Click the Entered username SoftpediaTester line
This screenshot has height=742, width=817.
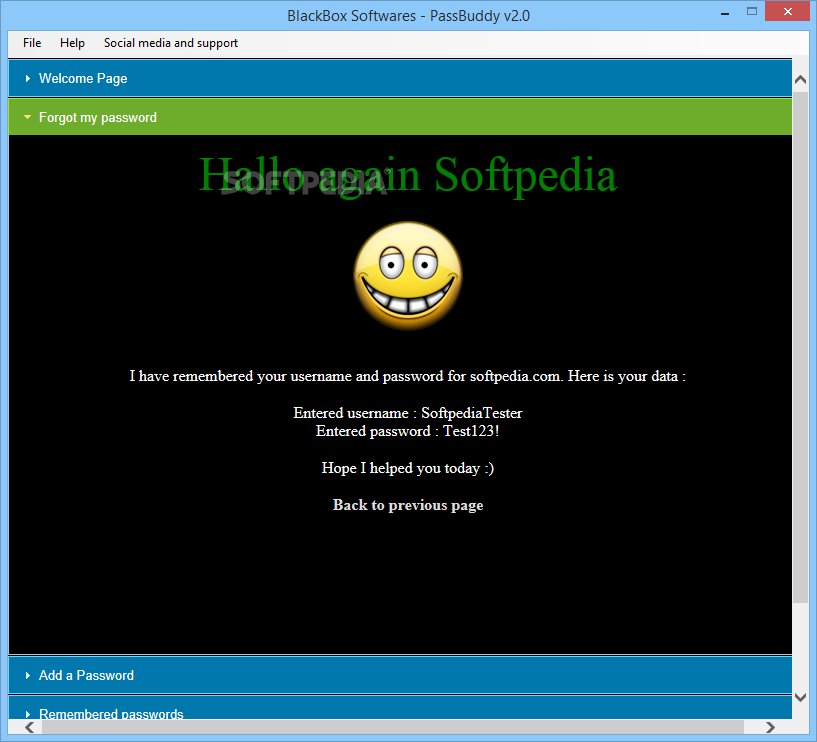coord(408,413)
